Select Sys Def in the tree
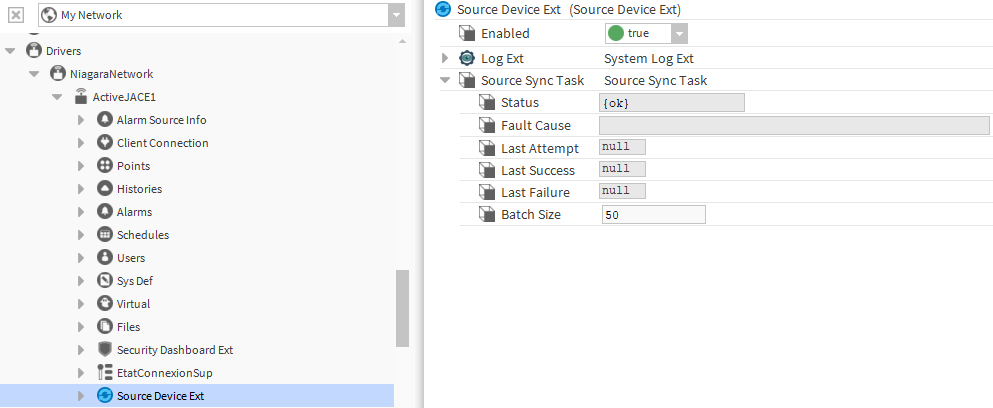 [x=134, y=281]
